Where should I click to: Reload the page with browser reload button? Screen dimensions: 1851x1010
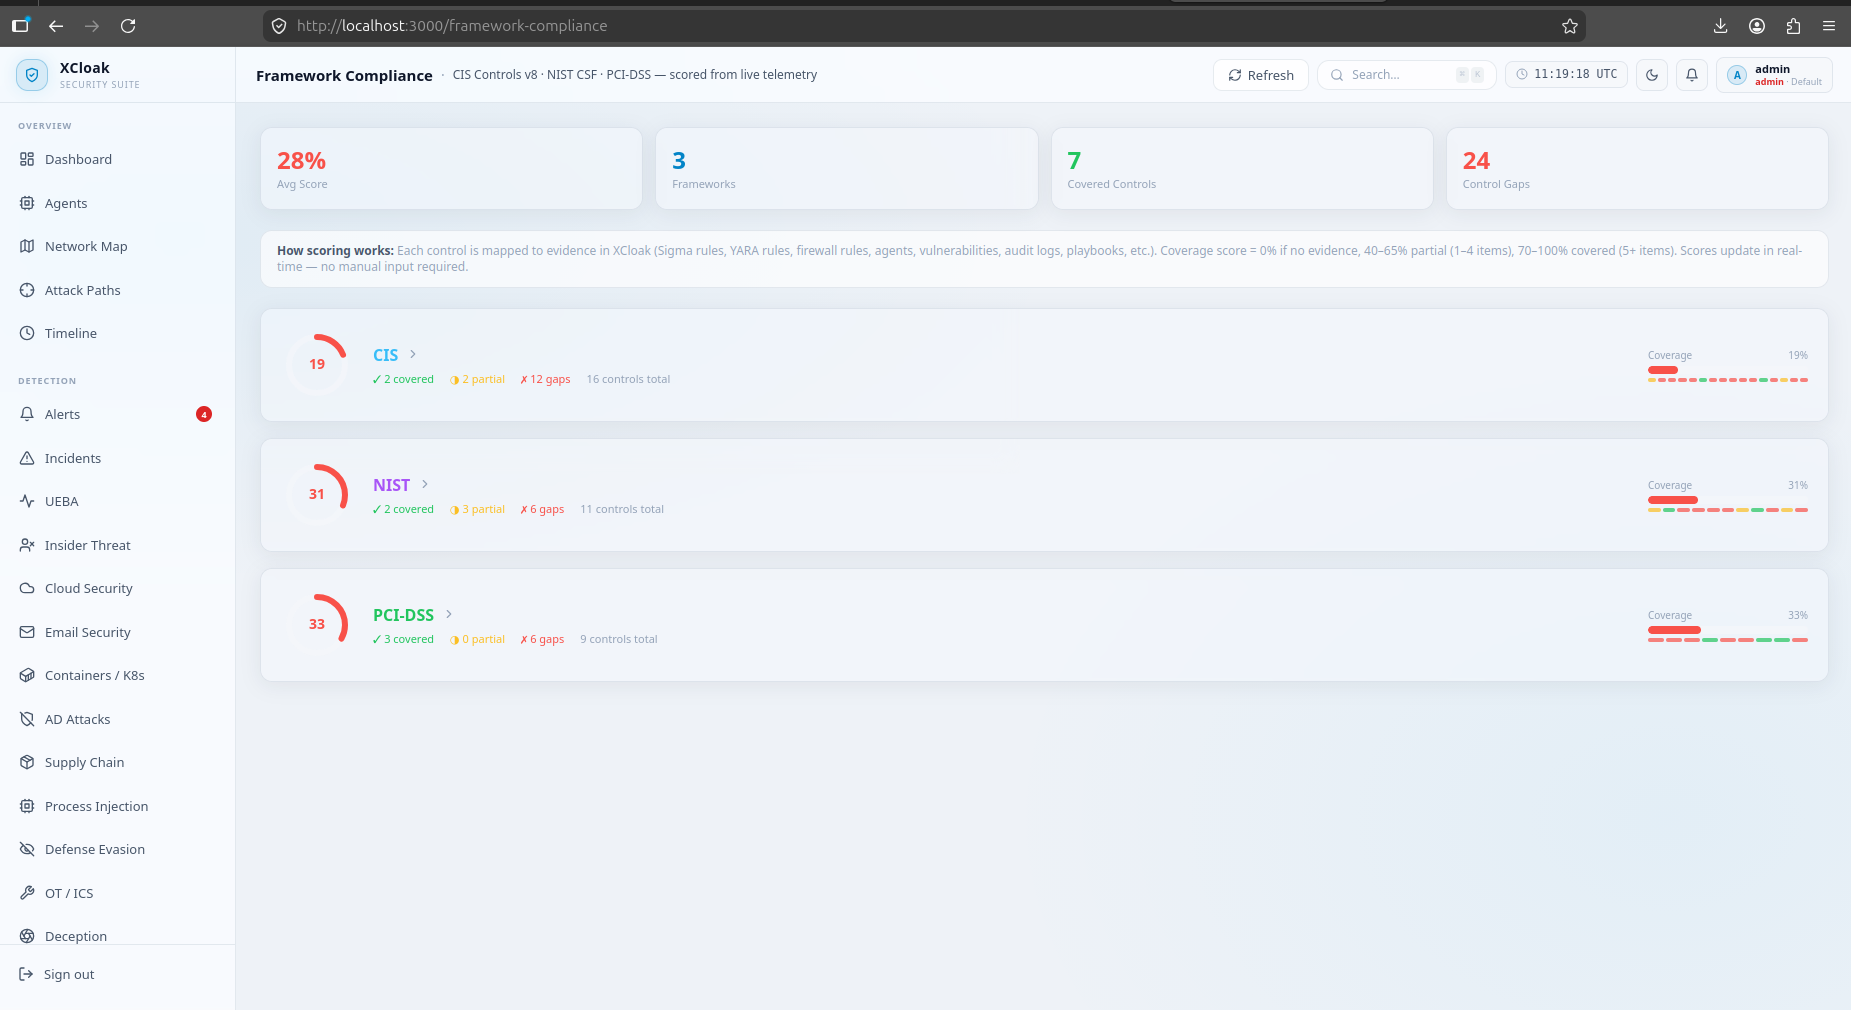click(x=128, y=26)
